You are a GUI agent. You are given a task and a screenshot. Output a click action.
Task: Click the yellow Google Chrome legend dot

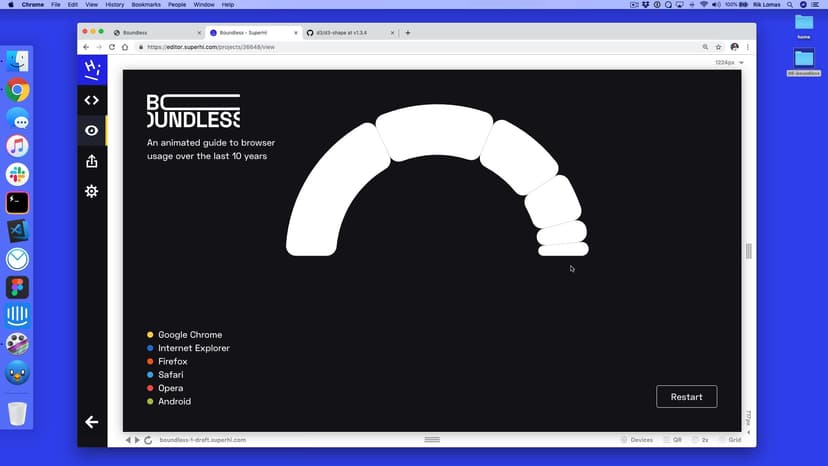pos(150,335)
